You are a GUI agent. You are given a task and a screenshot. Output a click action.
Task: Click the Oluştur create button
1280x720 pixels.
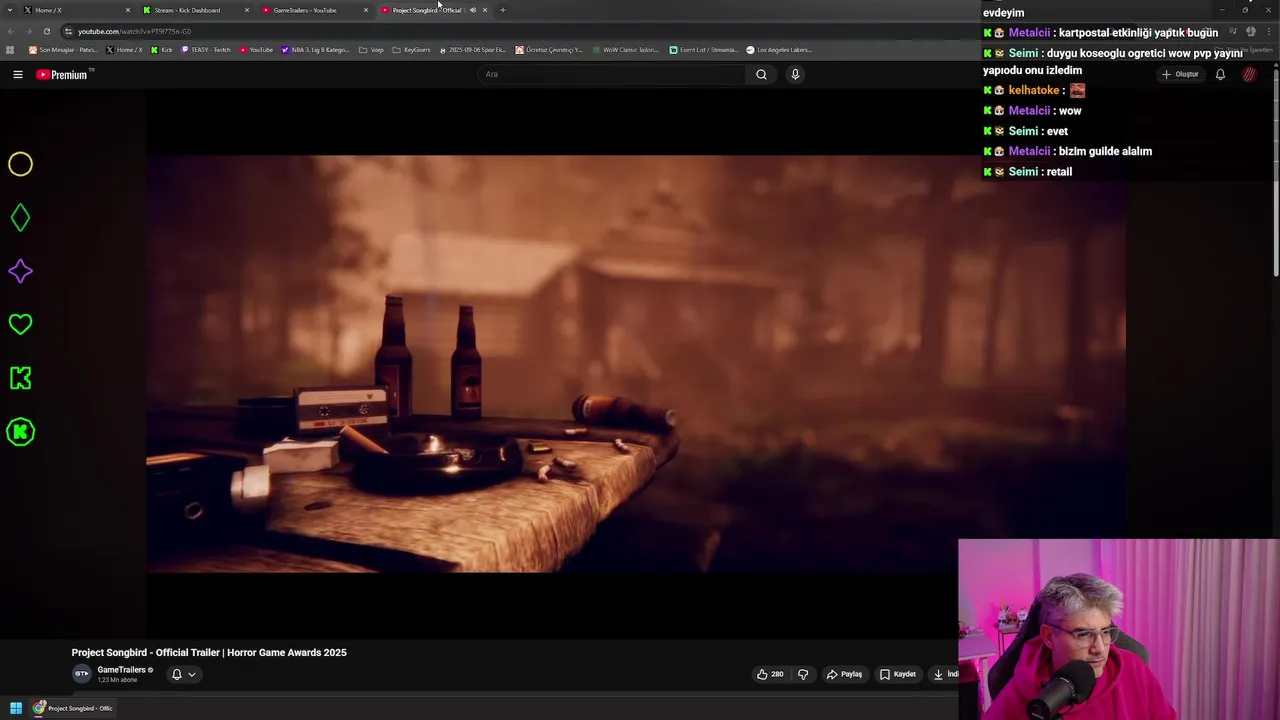(x=1180, y=74)
